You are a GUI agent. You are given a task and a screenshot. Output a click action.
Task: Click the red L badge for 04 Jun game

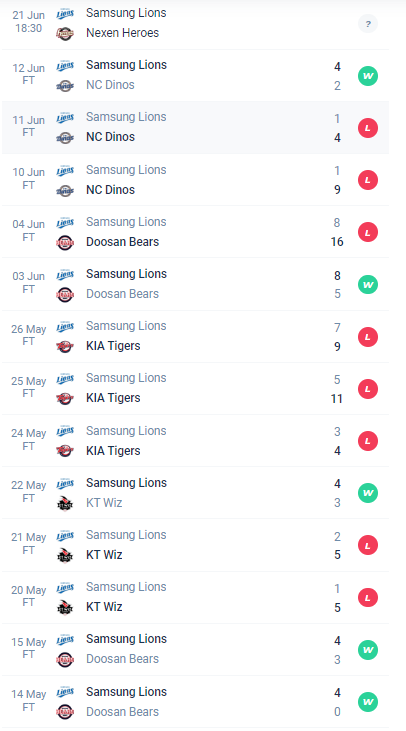pyautogui.click(x=368, y=232)
